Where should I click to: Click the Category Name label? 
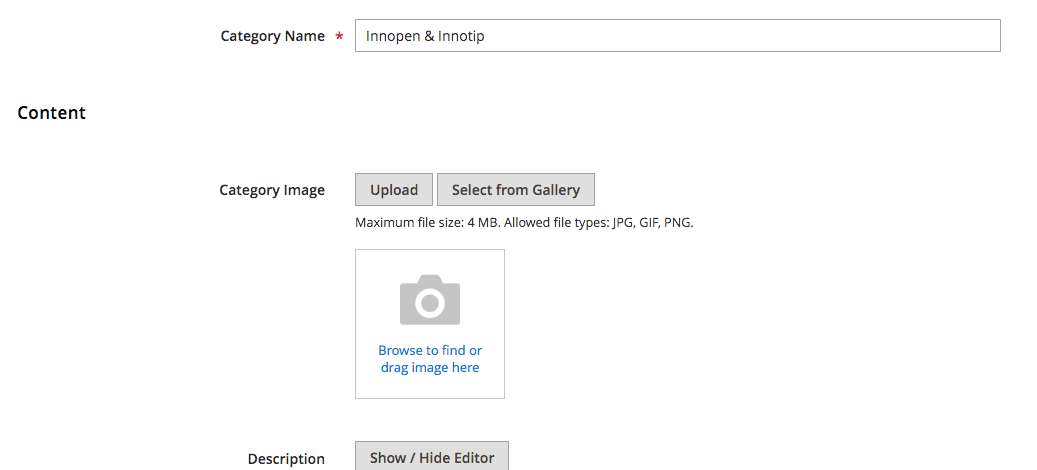pyautogui.click(x=272, y=36)
